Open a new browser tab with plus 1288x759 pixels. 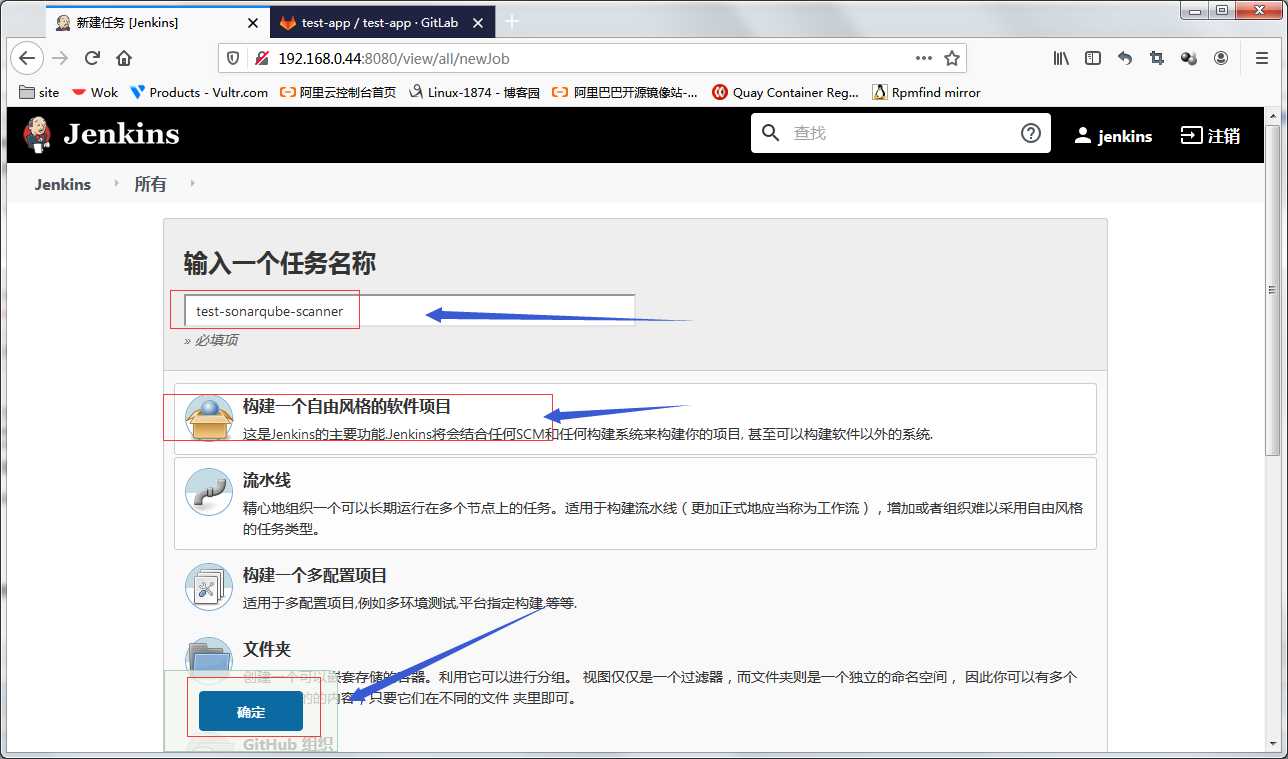pyautogui.click(x=512, y=21)
